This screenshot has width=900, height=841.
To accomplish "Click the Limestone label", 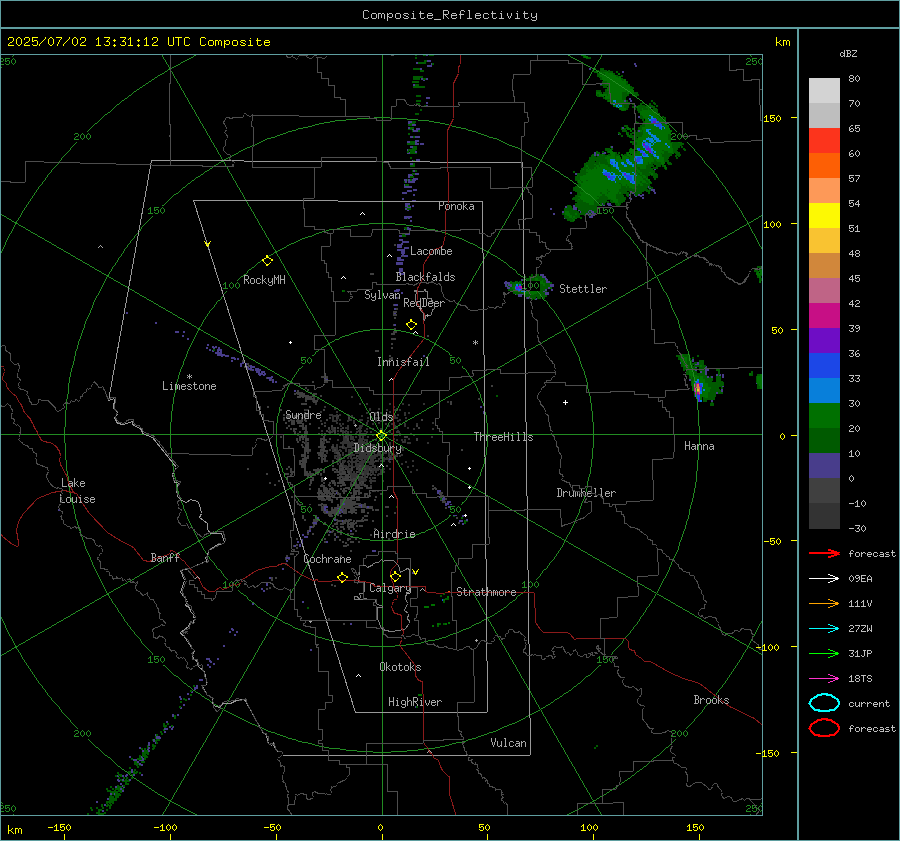I will point(189,386).
